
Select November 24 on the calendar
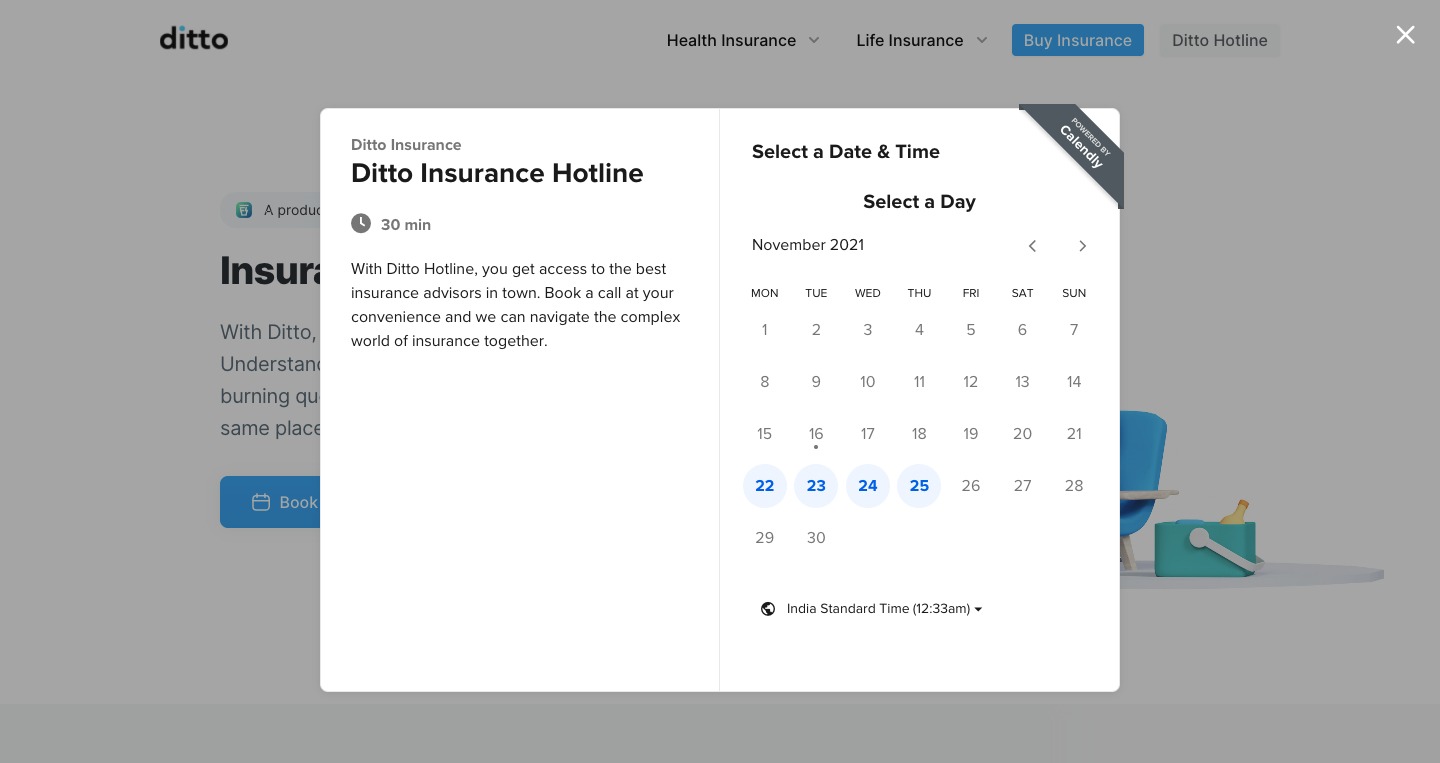868,486
